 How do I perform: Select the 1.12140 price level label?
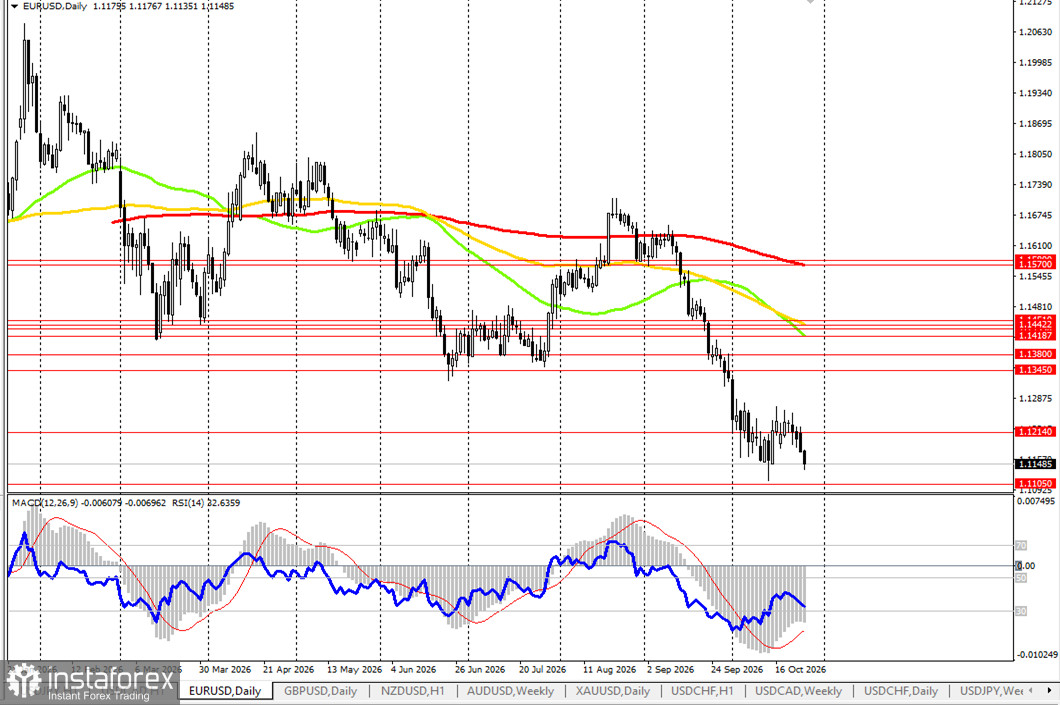coord(1035,431)
